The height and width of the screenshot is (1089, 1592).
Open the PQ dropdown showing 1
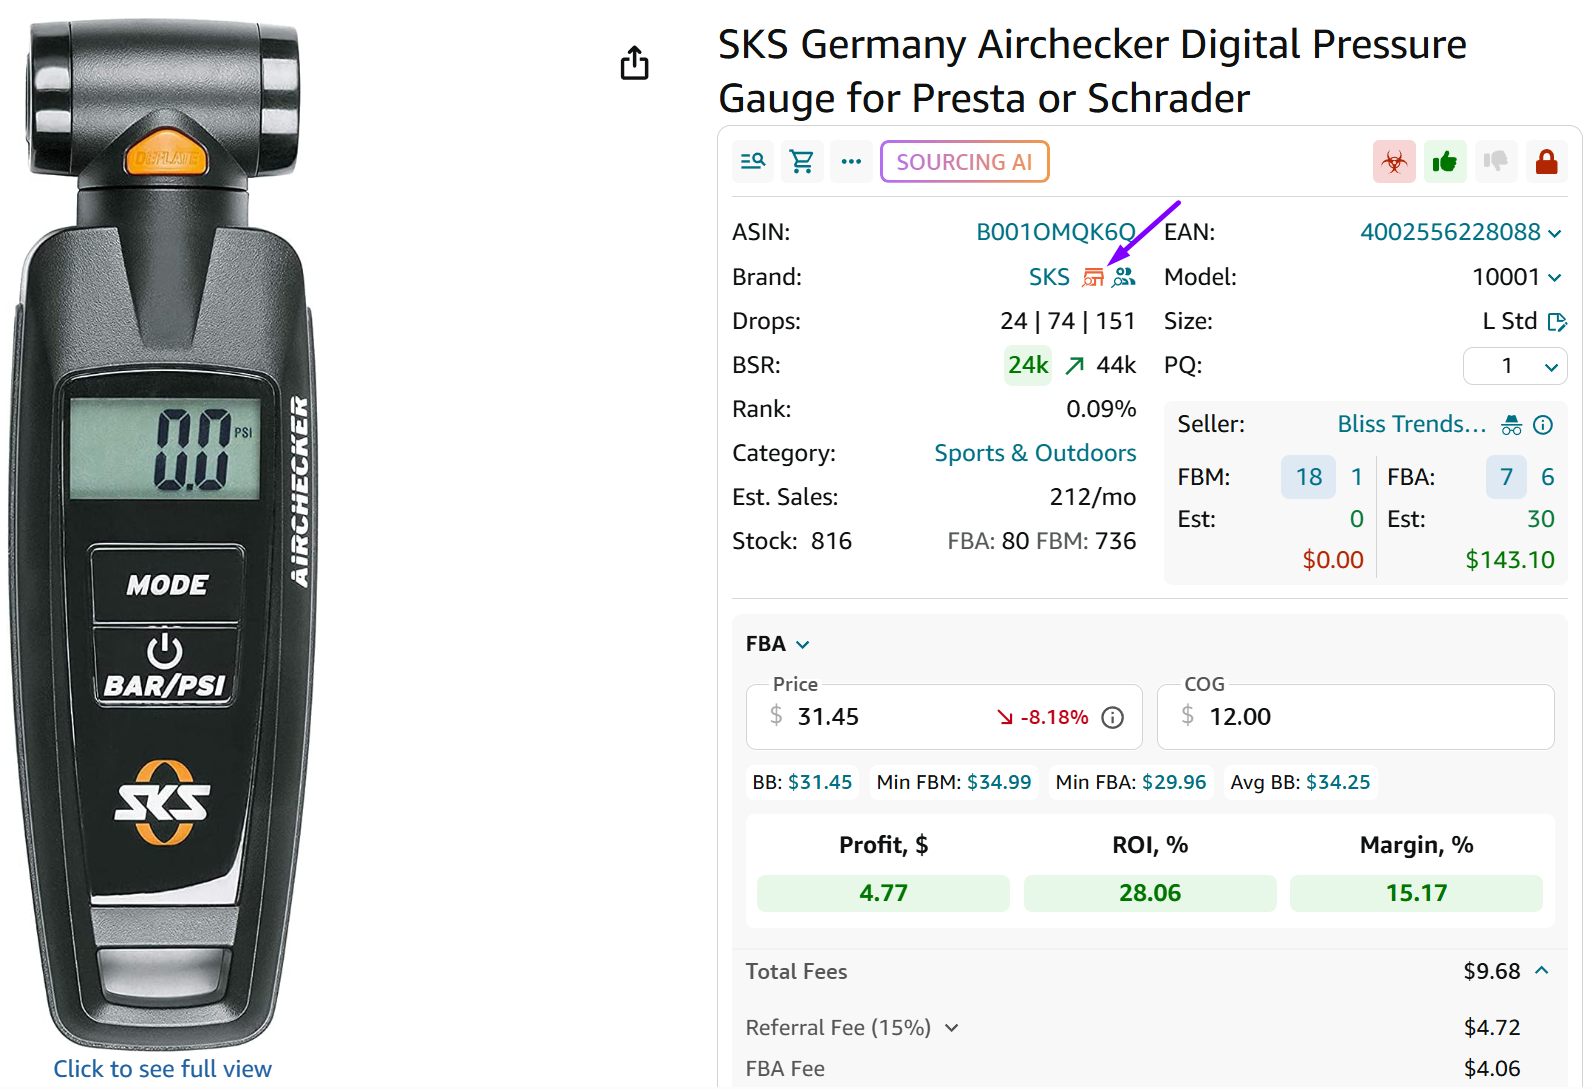tap(1515, 365)
